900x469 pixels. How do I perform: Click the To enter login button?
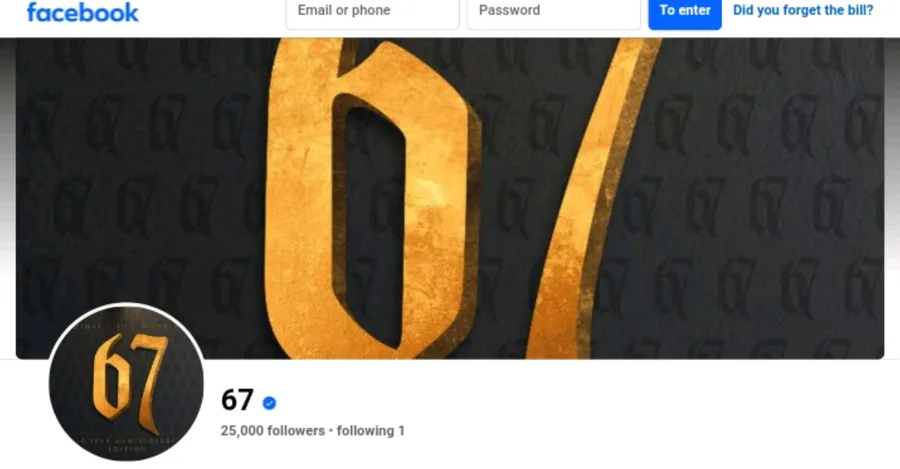point(685,11)
